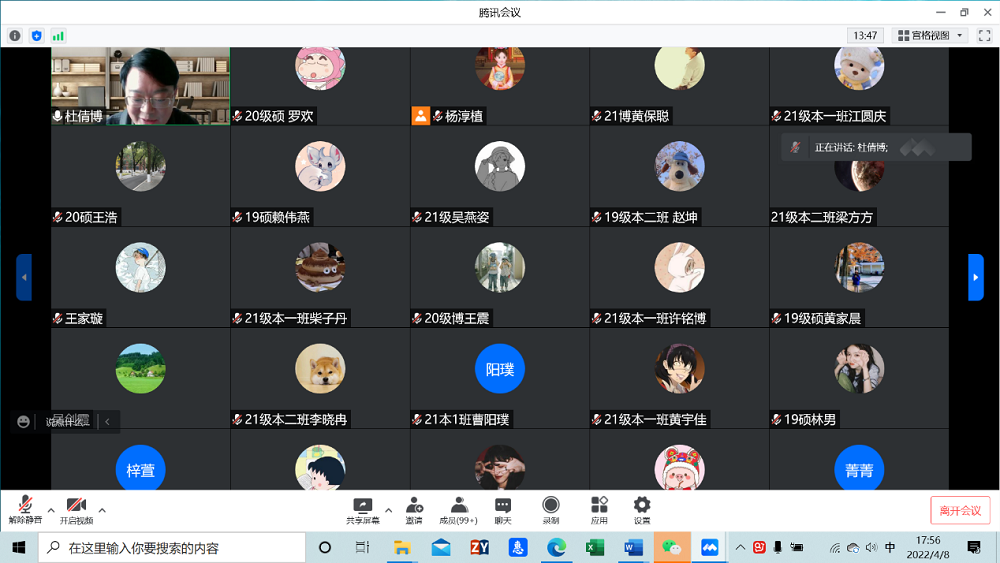Start recording with 录制 icon

tap(550, 510)
